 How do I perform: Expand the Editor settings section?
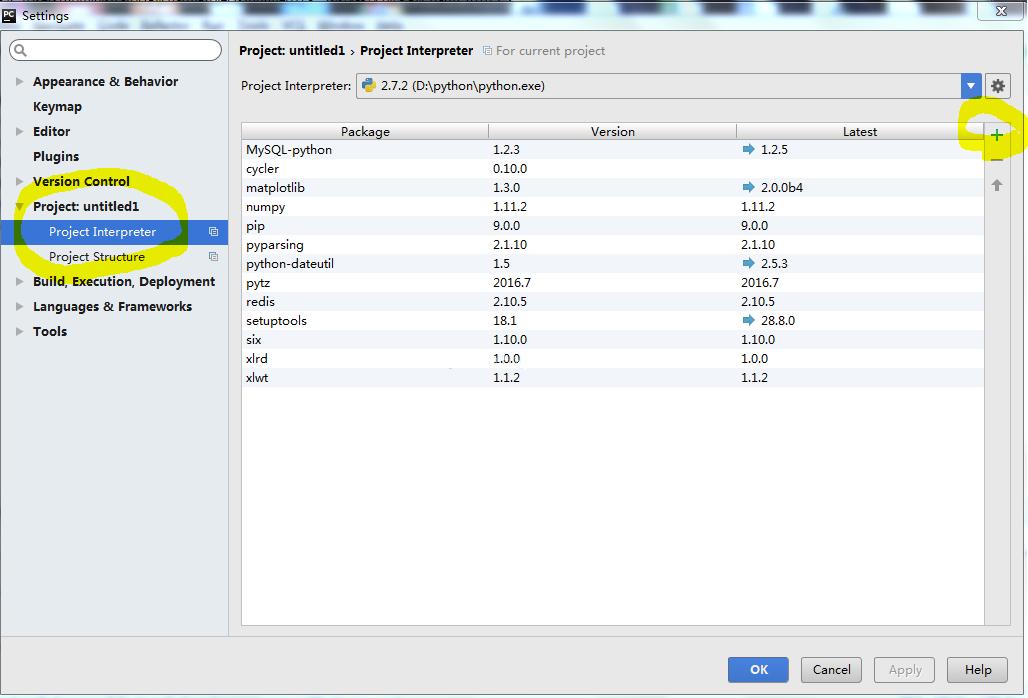pyautogui.click(x=20, y=132)
